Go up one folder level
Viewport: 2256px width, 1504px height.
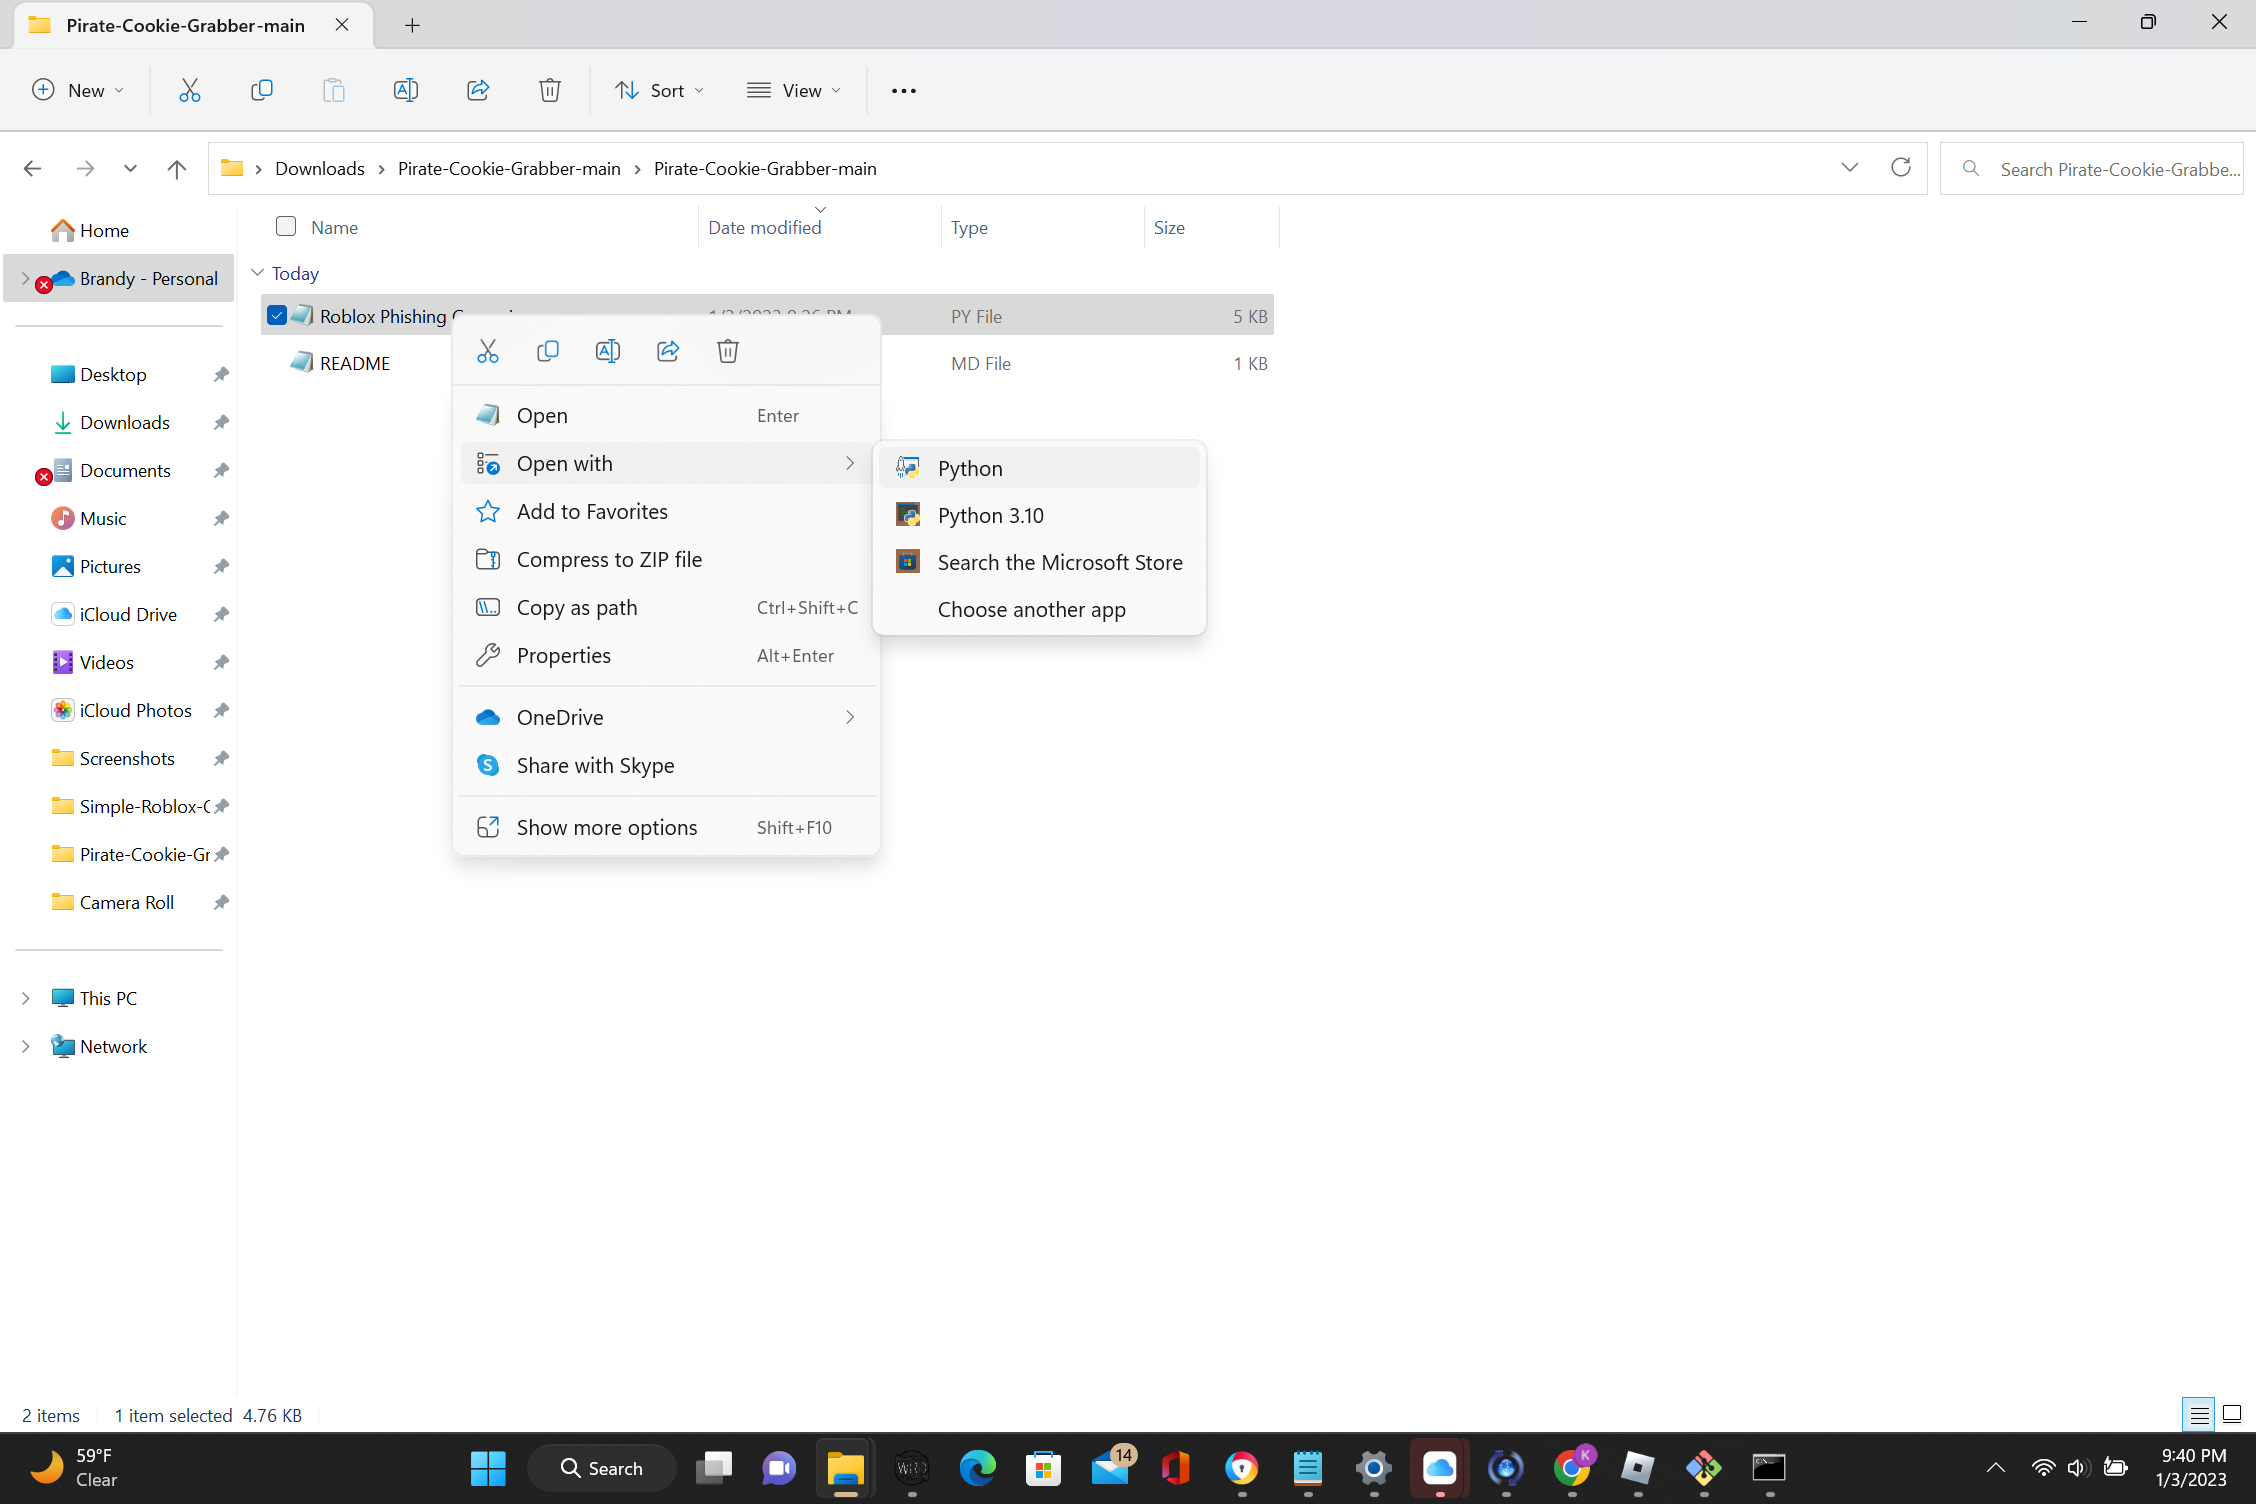(177, 168)
